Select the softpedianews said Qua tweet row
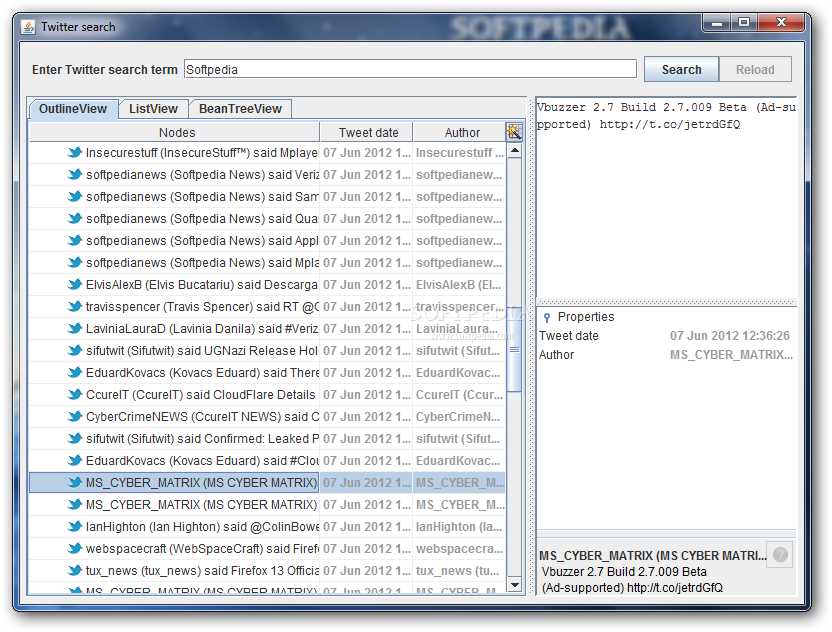This screenshot has height=632, width=832. pos(267,219)
